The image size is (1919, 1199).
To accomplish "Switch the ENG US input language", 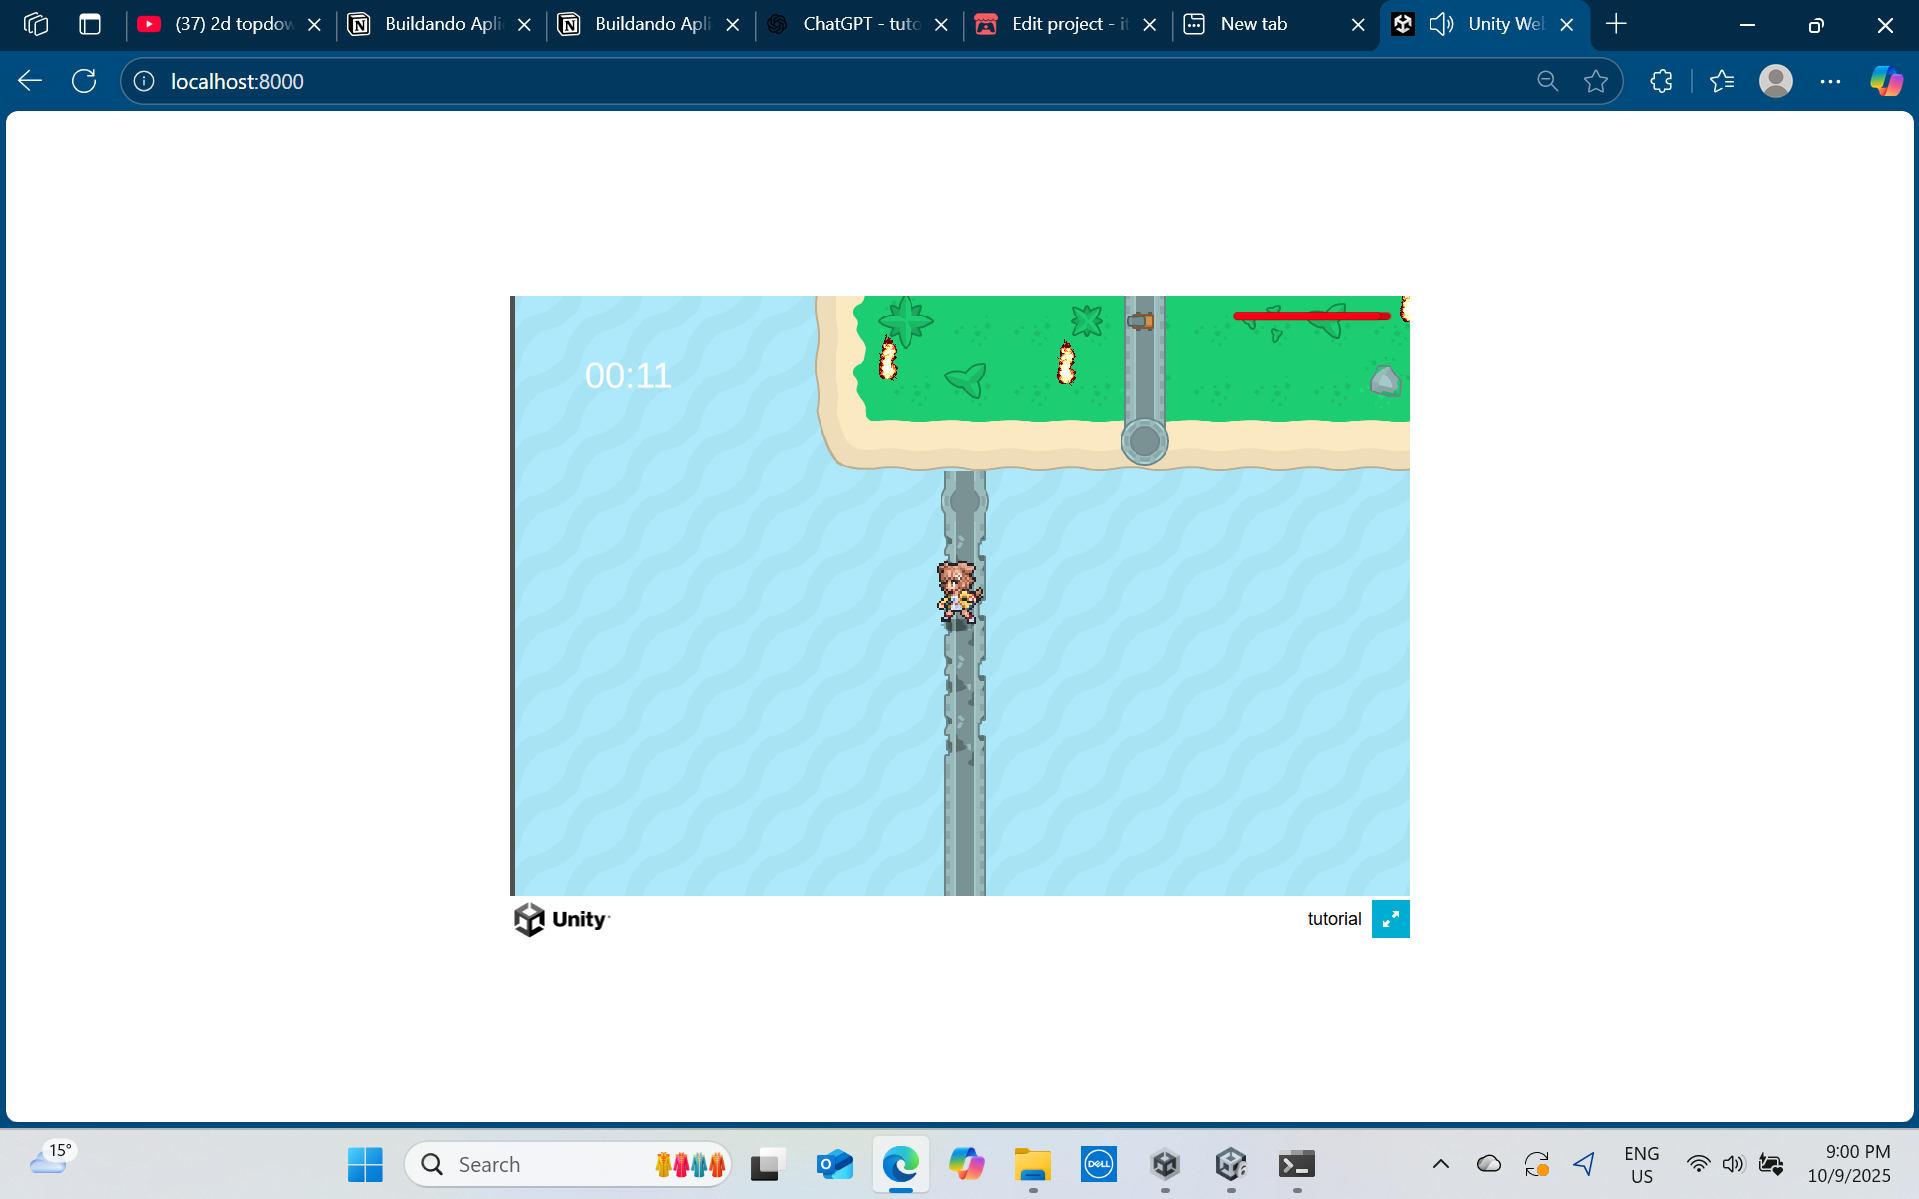I will (1642, 1165).
